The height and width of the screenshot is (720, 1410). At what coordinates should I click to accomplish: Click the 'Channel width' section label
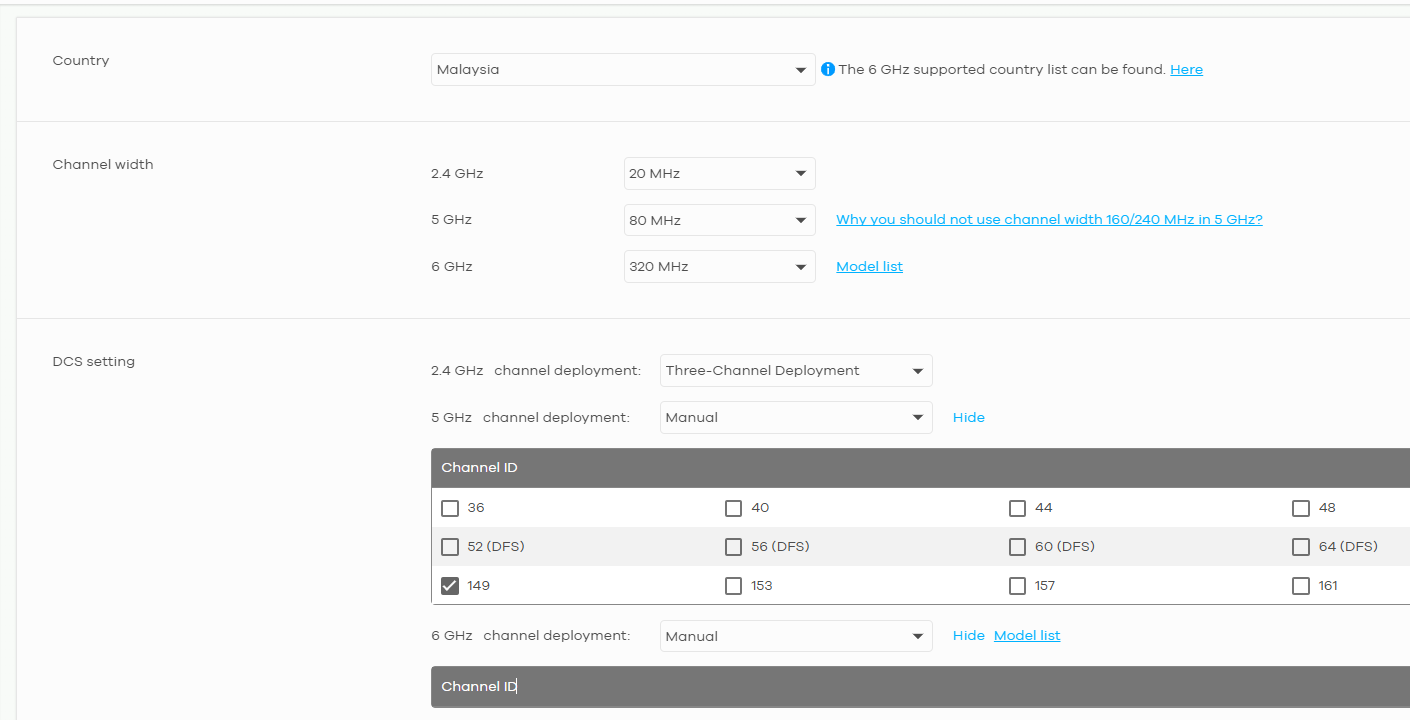(x=103, y=164)
